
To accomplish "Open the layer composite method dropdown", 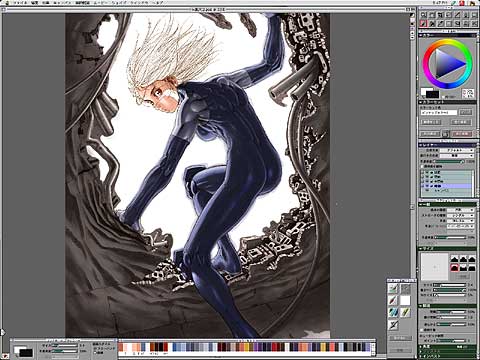I will coord(457,150).
